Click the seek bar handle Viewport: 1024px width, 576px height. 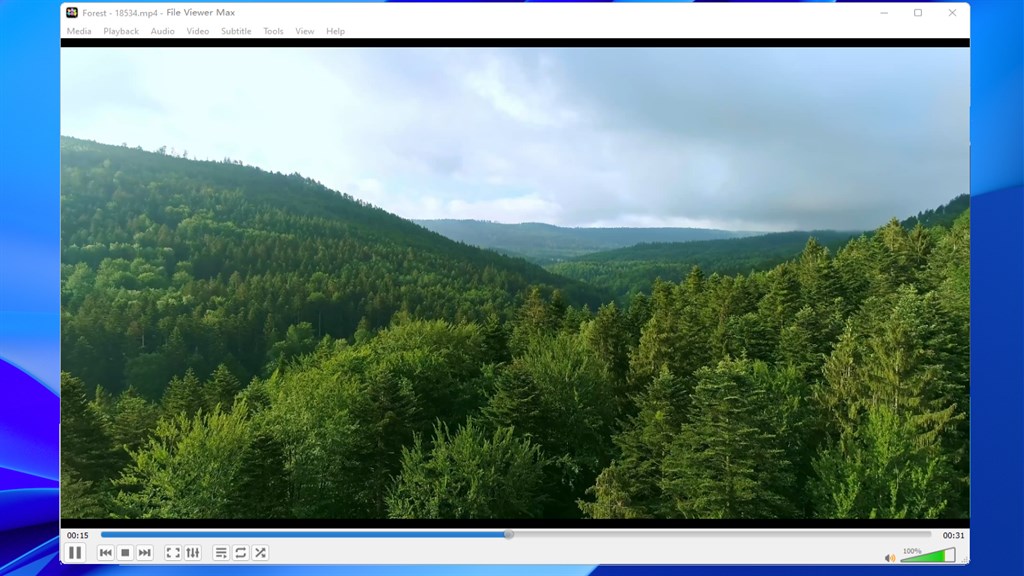(x=509, y=534)
